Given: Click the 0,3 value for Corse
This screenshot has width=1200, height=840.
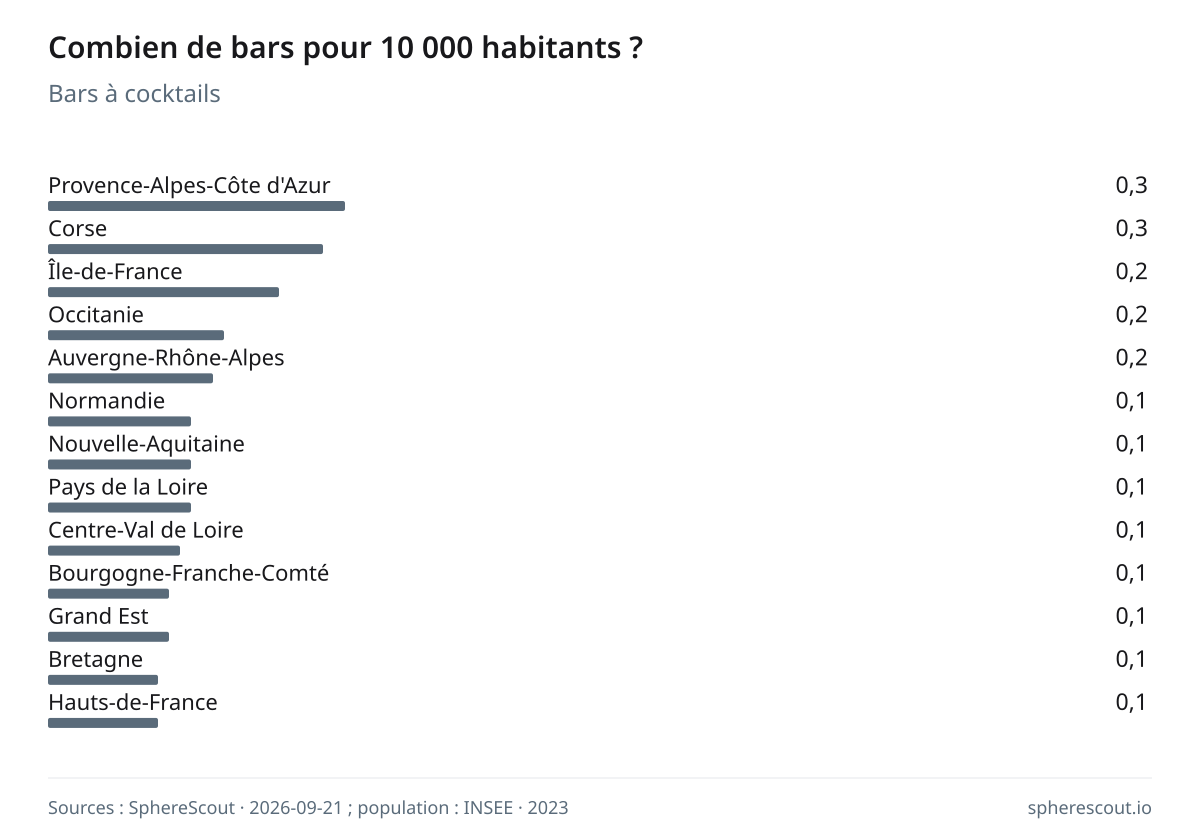Looking at the screenshot, I should [1131, 229].
